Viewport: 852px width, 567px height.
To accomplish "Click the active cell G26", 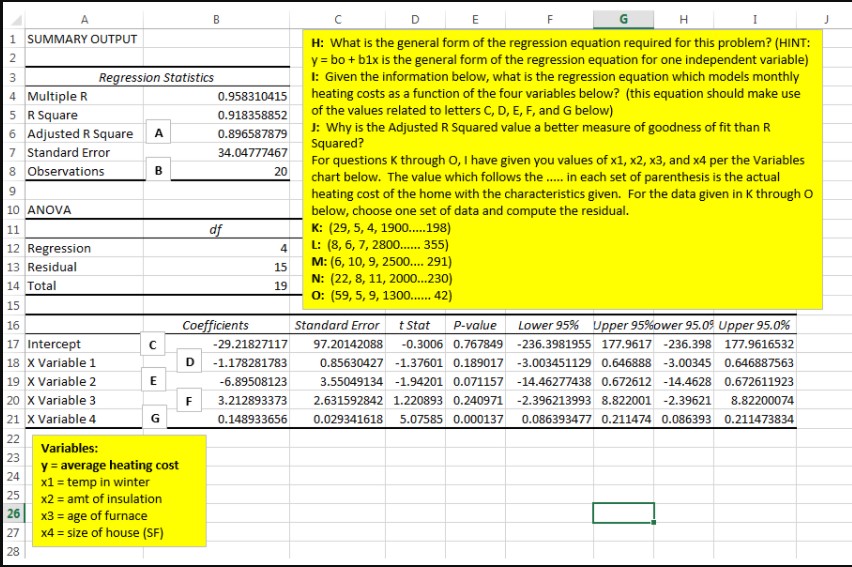I will 623,513.
